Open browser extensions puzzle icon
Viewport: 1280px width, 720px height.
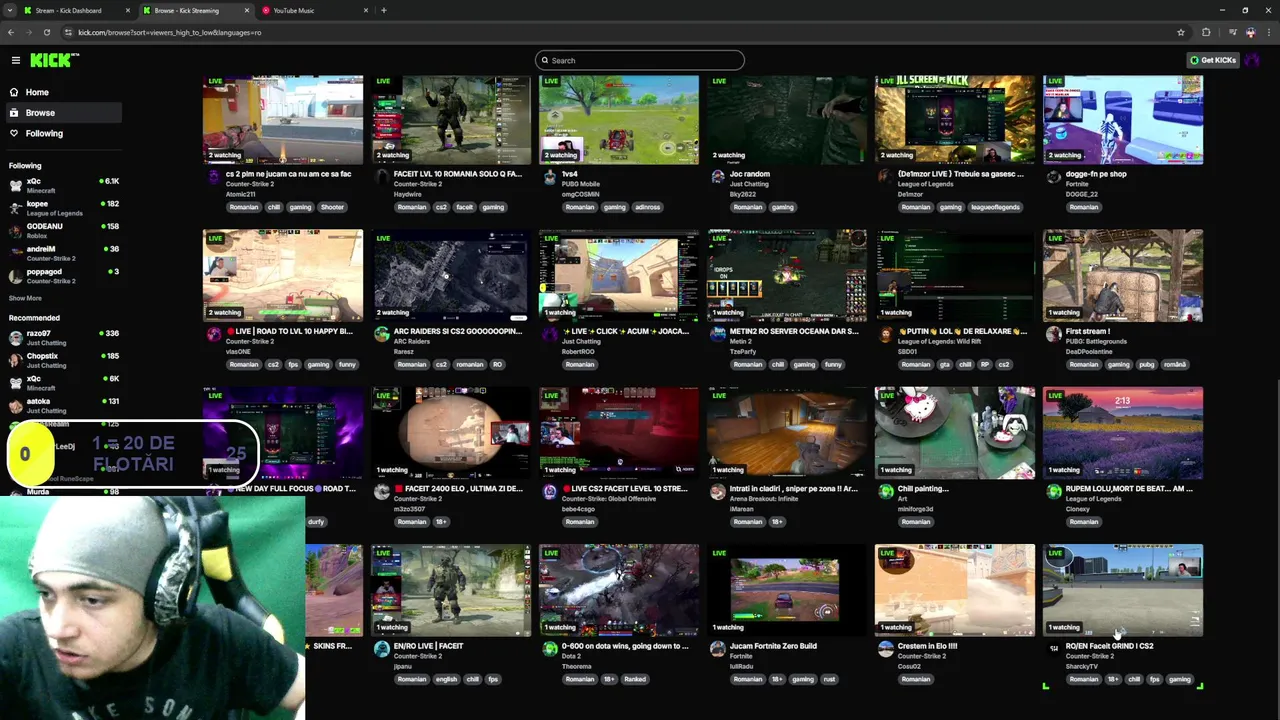[1206, 32]
